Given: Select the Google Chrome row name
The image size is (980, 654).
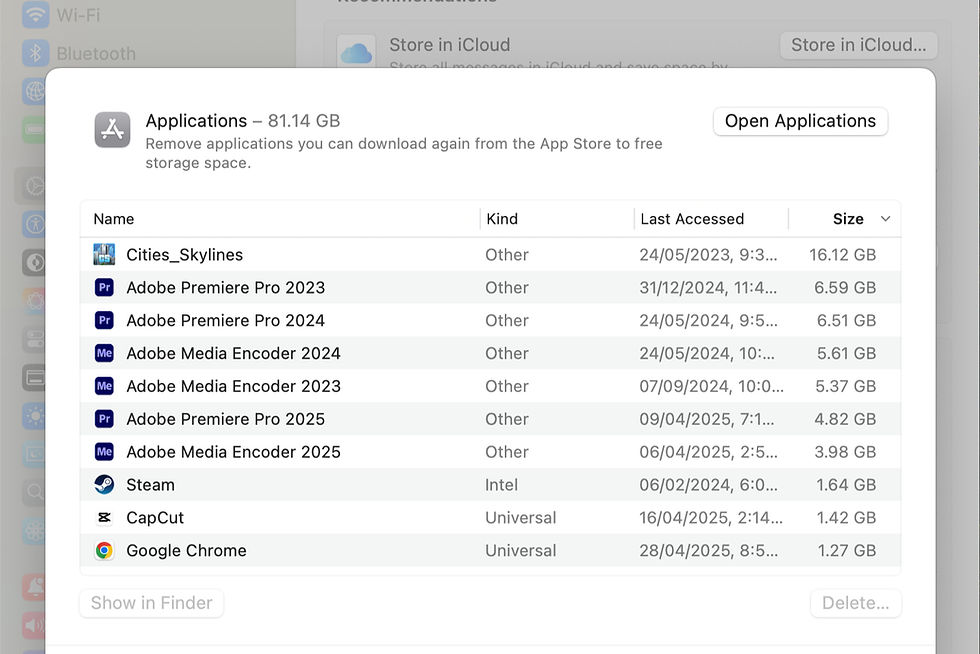Looking at the screenshot, I should 186,550.
